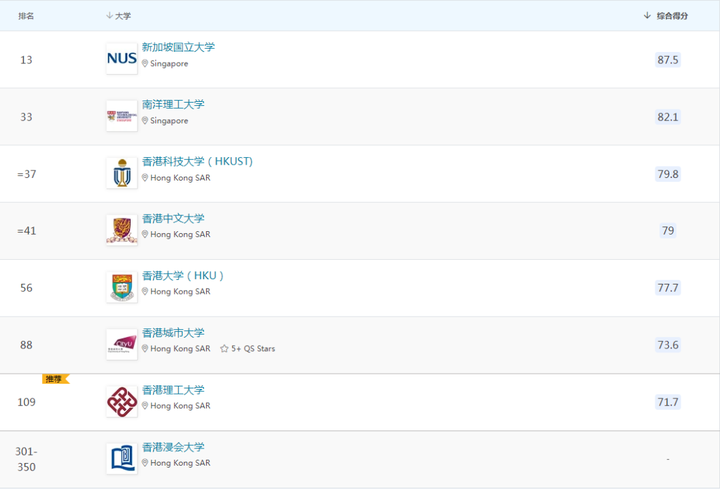
Task: Click the location pin for 新加坡国立大学
Action: [x=145, y=63]
